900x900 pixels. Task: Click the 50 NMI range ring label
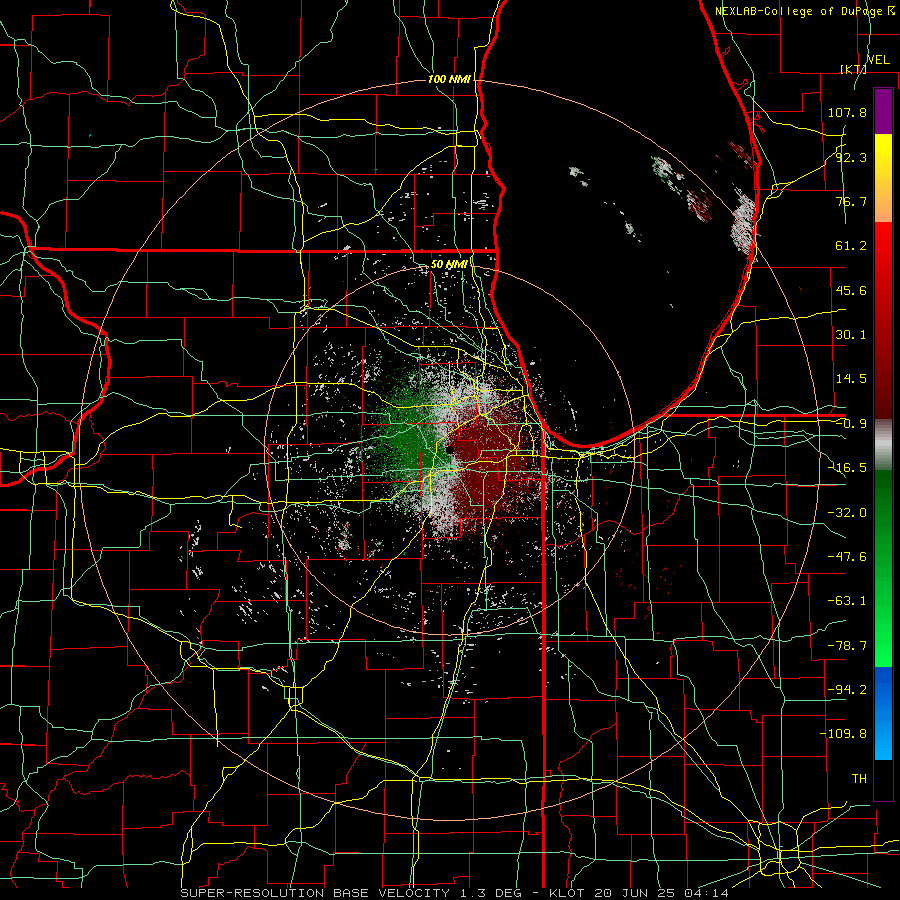click(449, 264)
